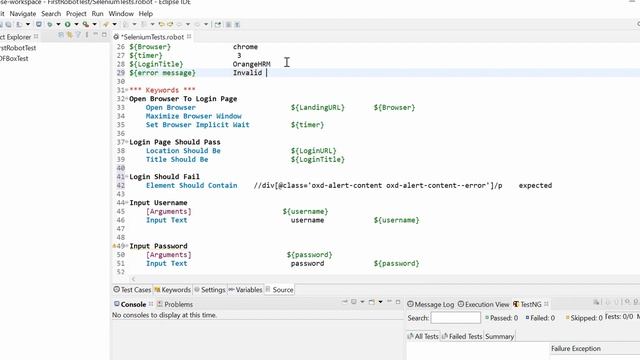Minimize the Console panel
Viewport: 640px width, 360px height.
389,302
